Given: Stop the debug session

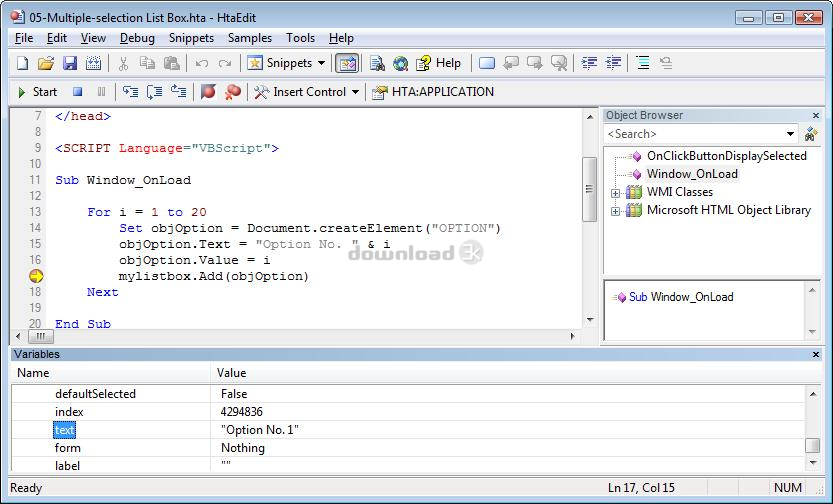Looking at the screenshot, I should coord(78,92).
